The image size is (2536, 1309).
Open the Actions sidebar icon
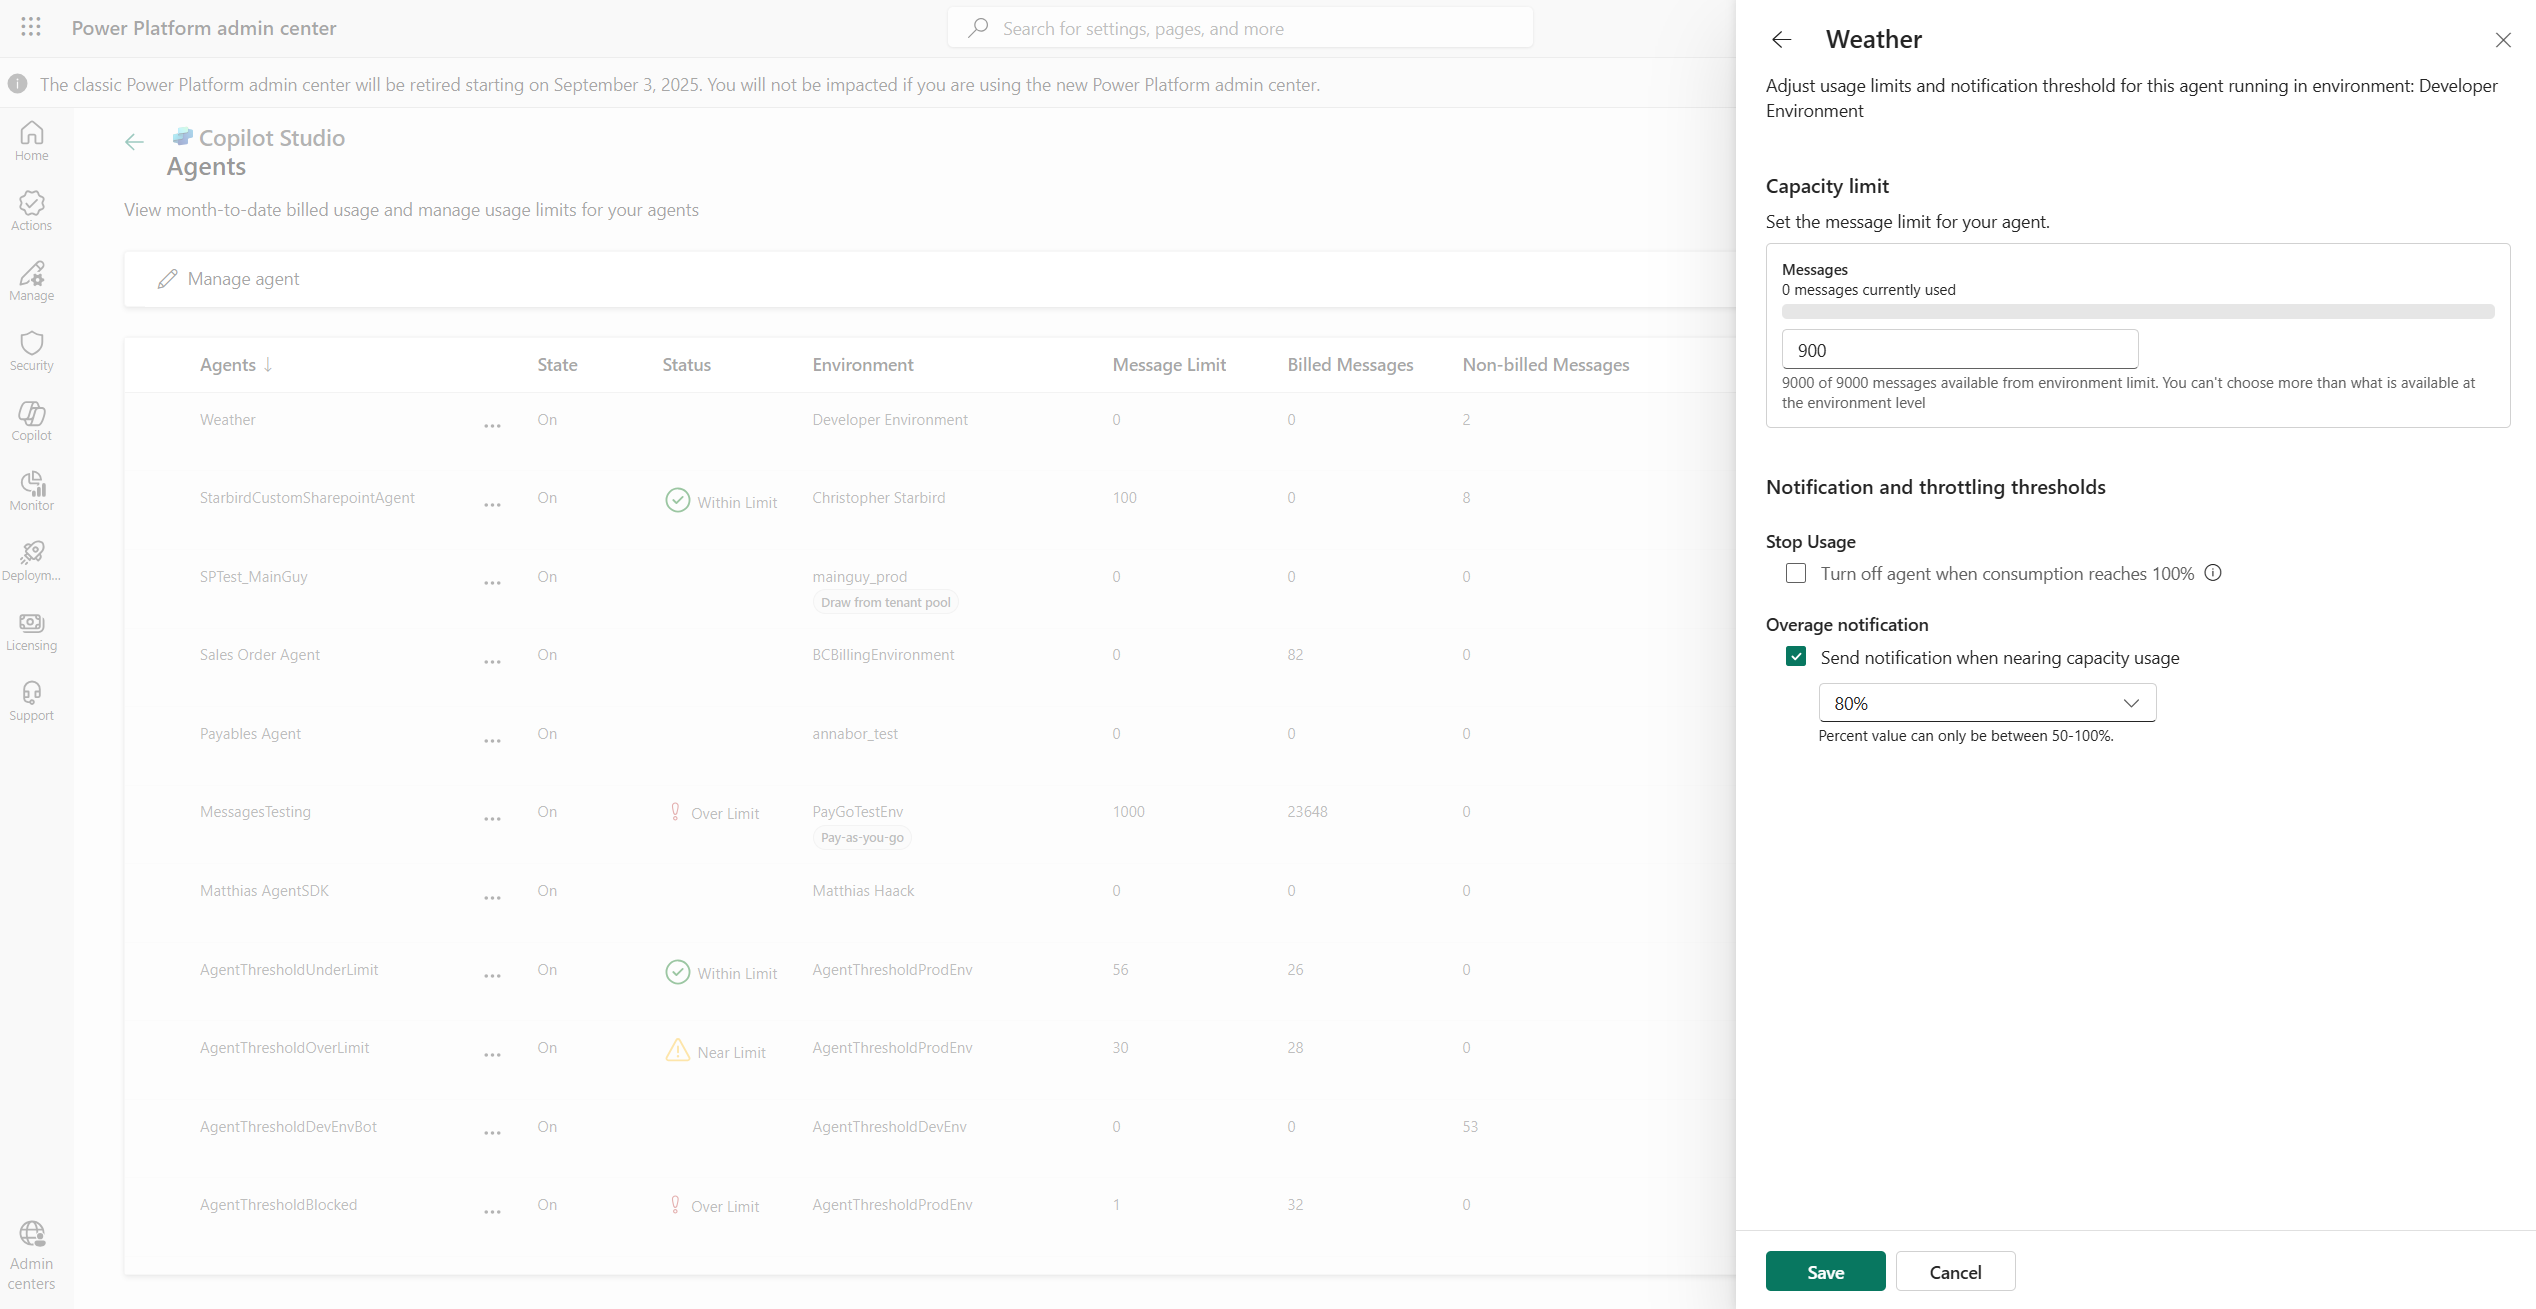coord(31,211)
